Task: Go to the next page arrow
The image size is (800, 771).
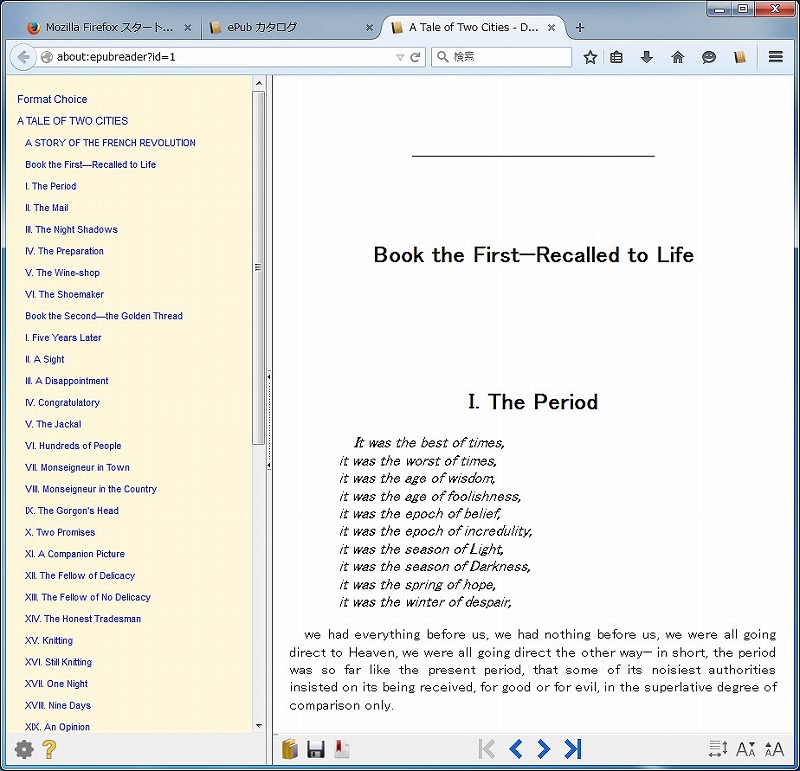Action: [x=544, y=749]
